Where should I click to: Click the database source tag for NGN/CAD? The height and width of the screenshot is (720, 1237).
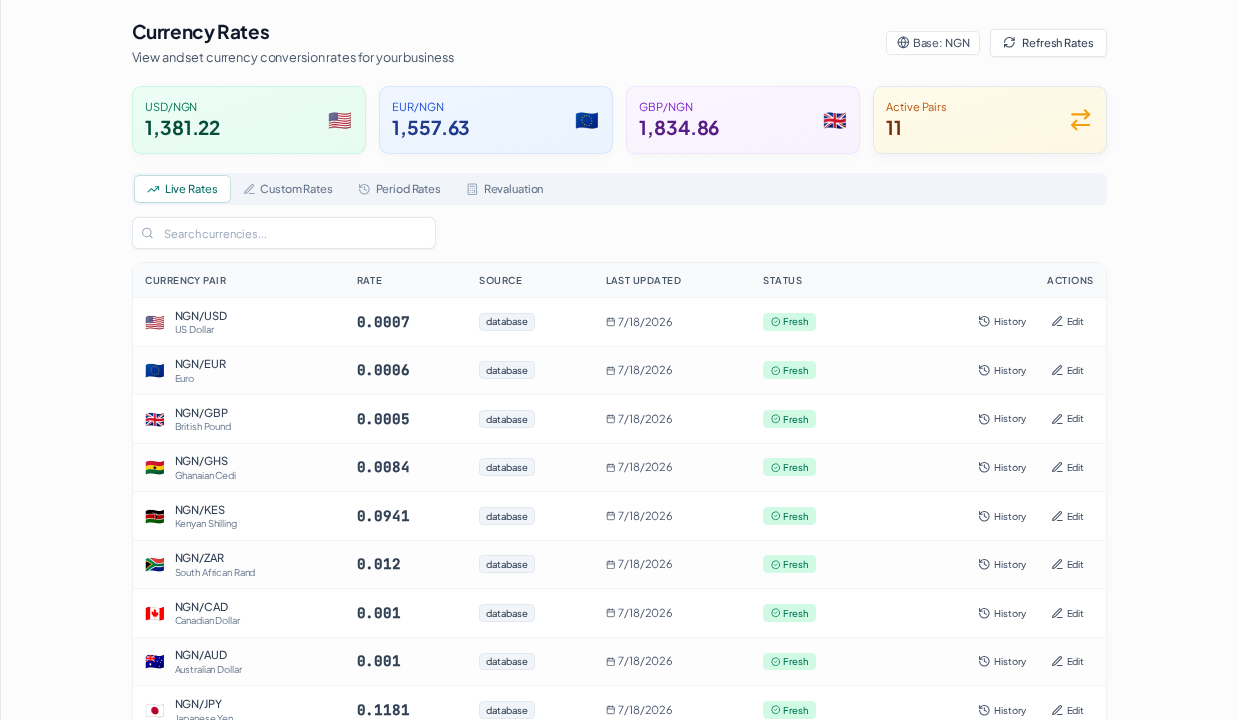coord(506,613)
